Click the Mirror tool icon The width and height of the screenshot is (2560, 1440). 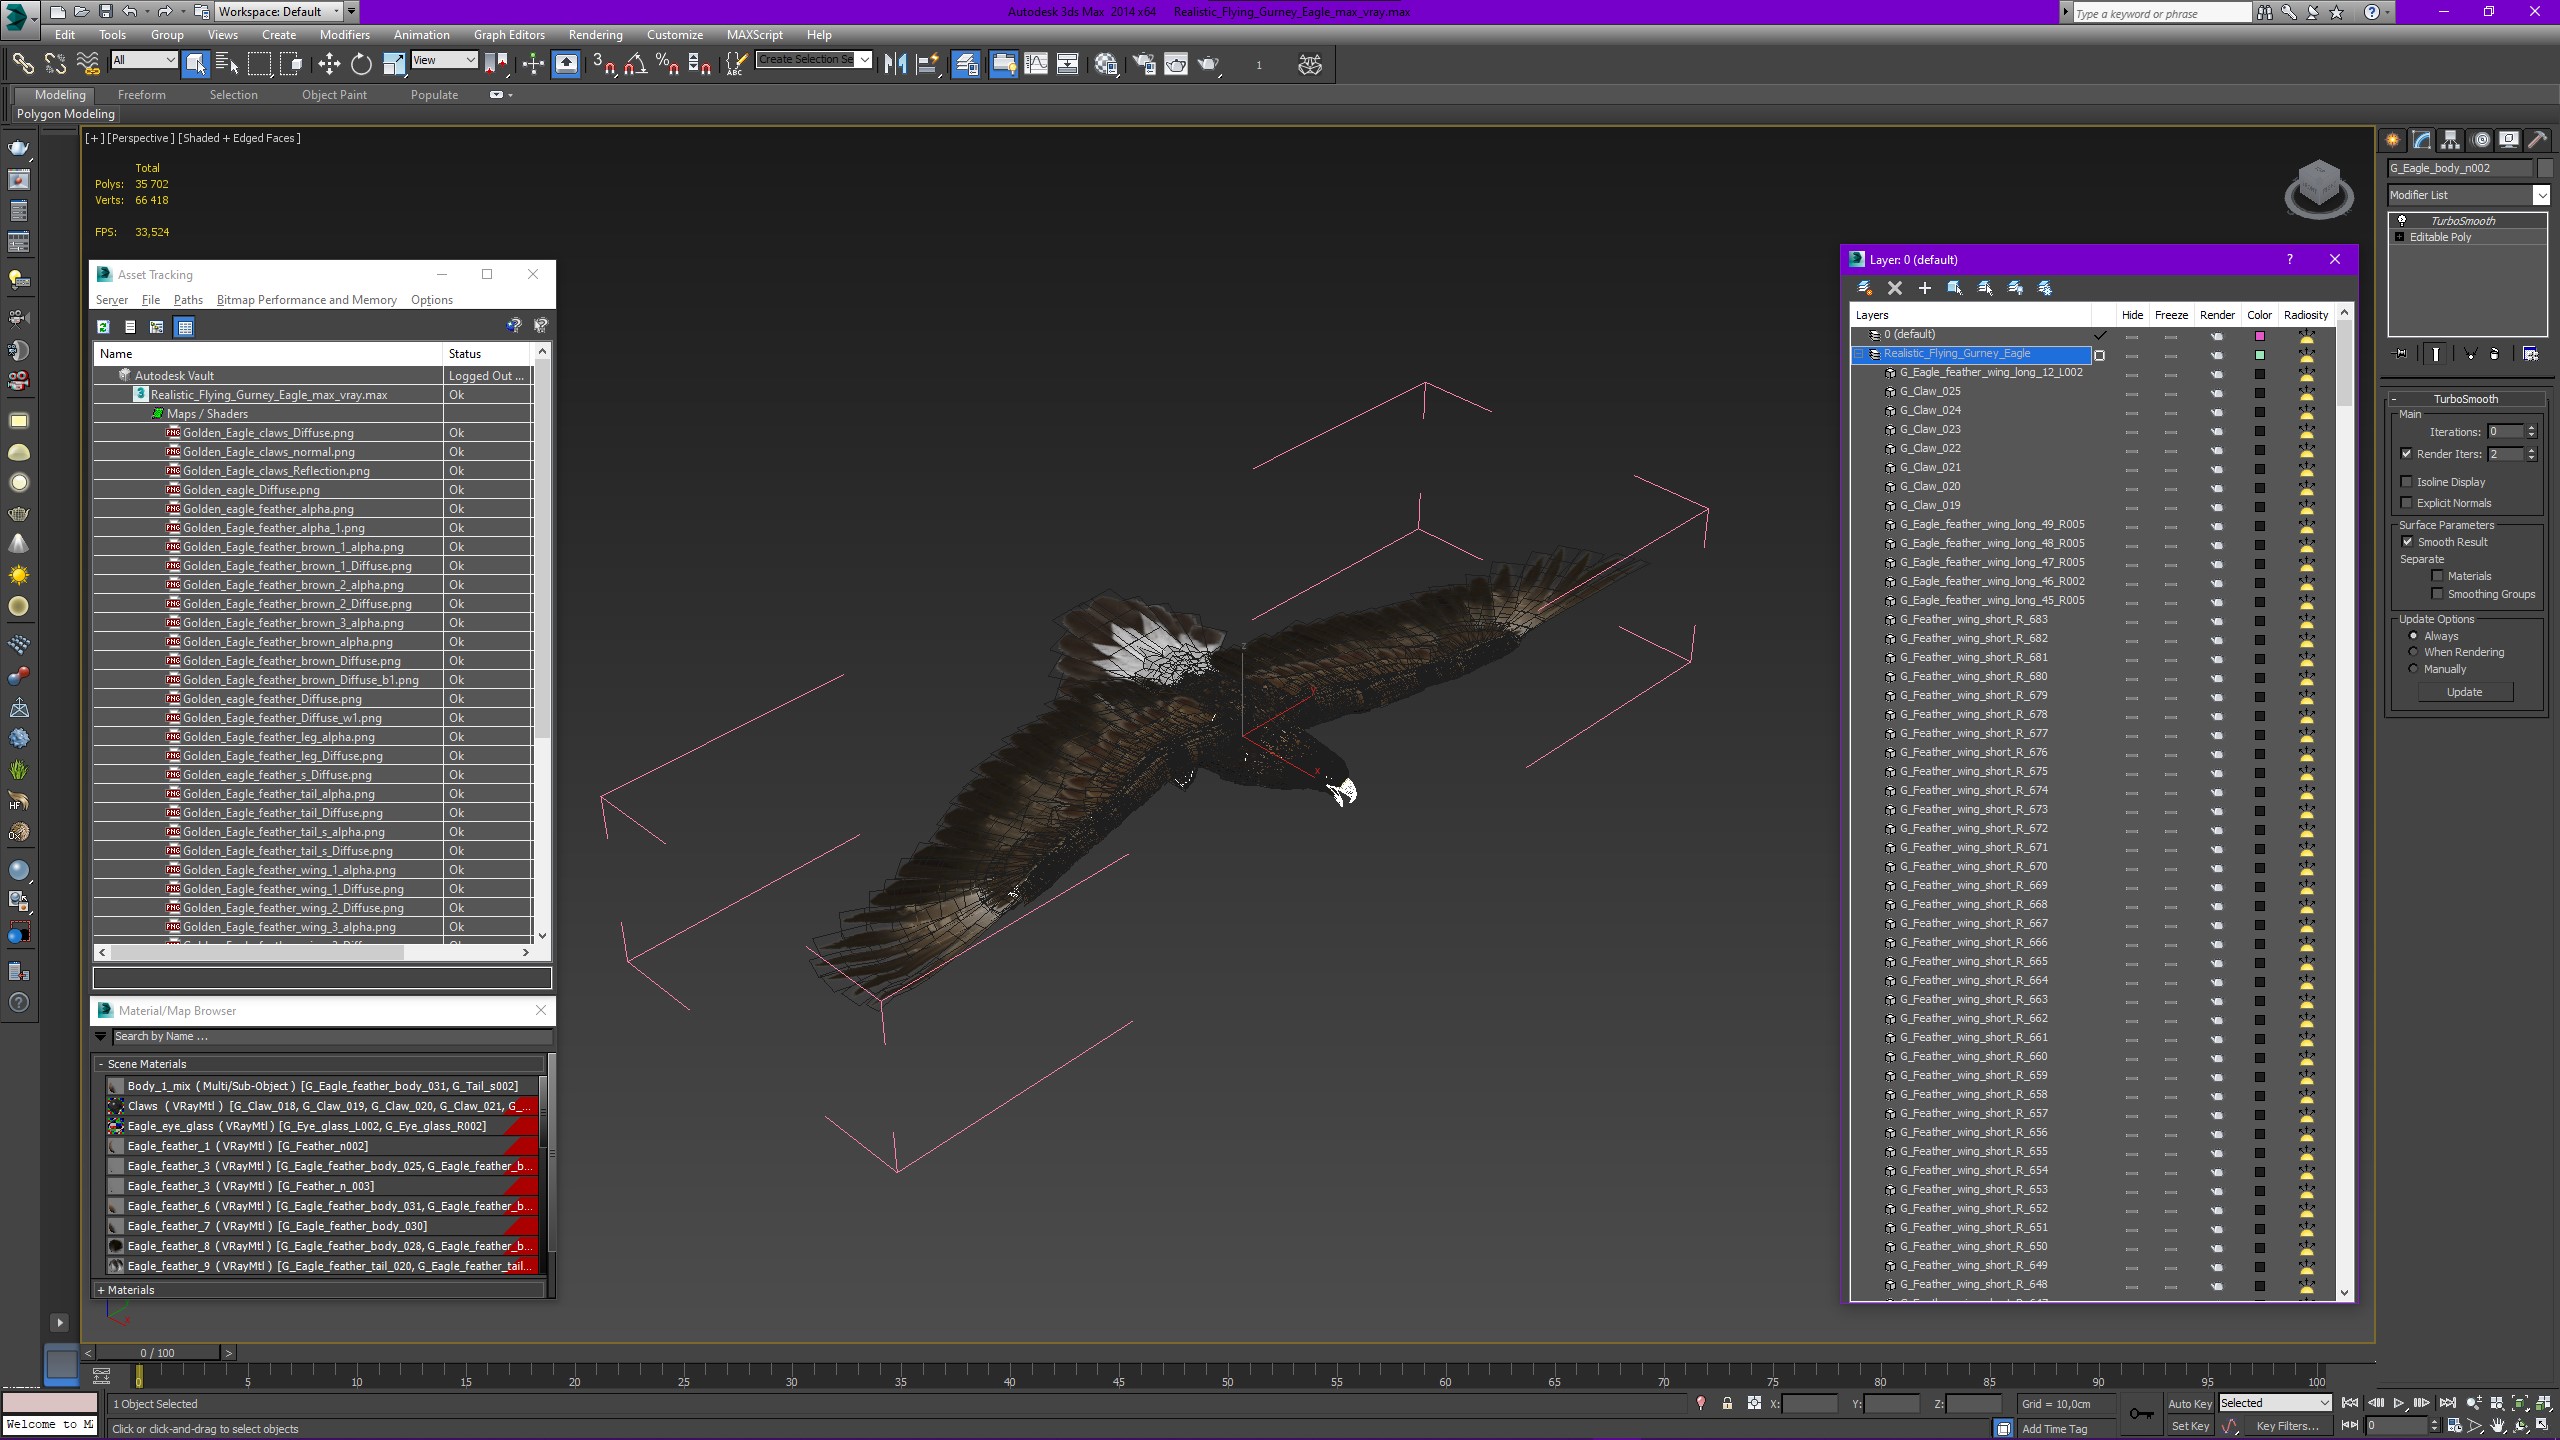coord(895,64)
